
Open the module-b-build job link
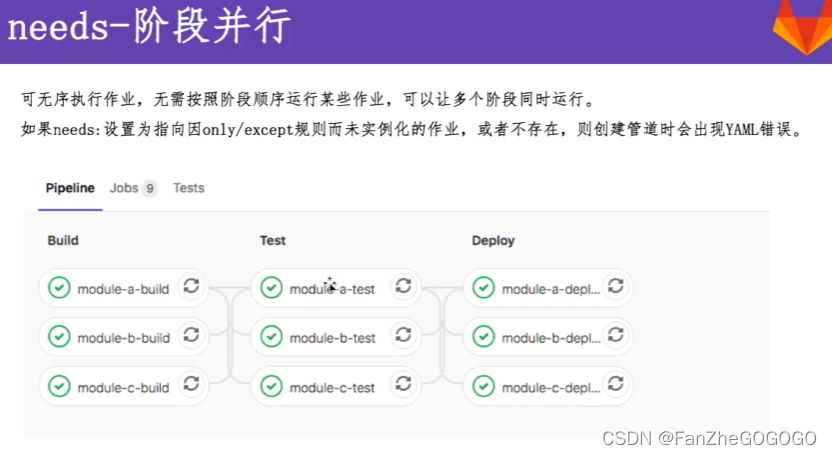tap(124, 338)
